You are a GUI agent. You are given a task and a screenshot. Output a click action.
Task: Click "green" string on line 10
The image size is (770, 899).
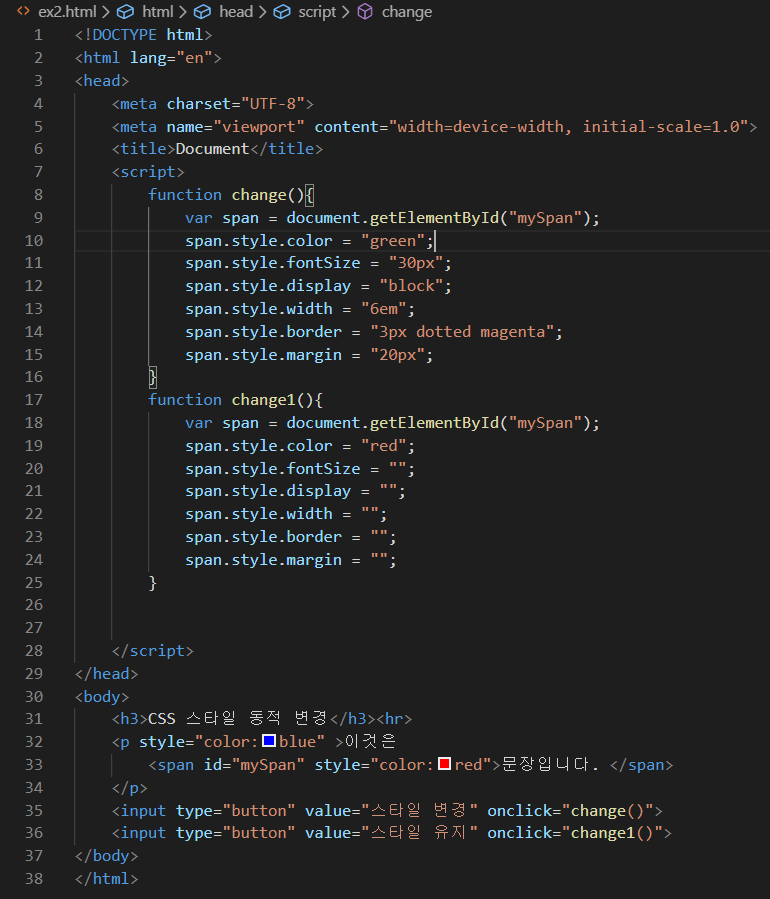coord(393,241)
